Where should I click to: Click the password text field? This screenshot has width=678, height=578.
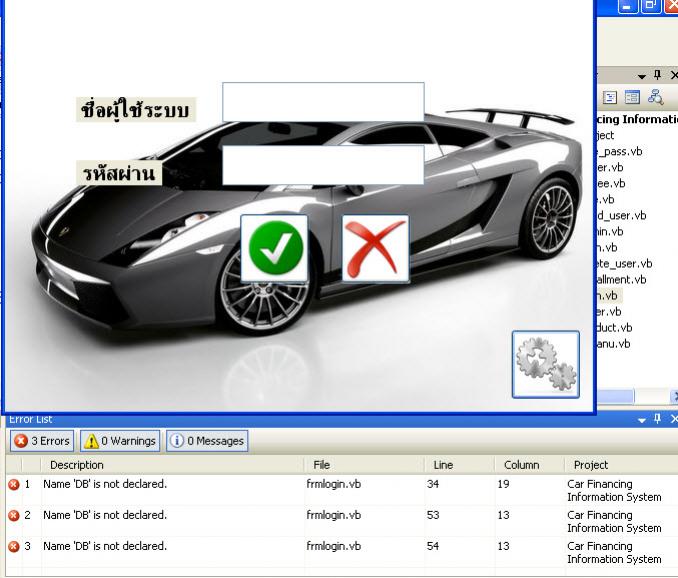coord(323,165)
